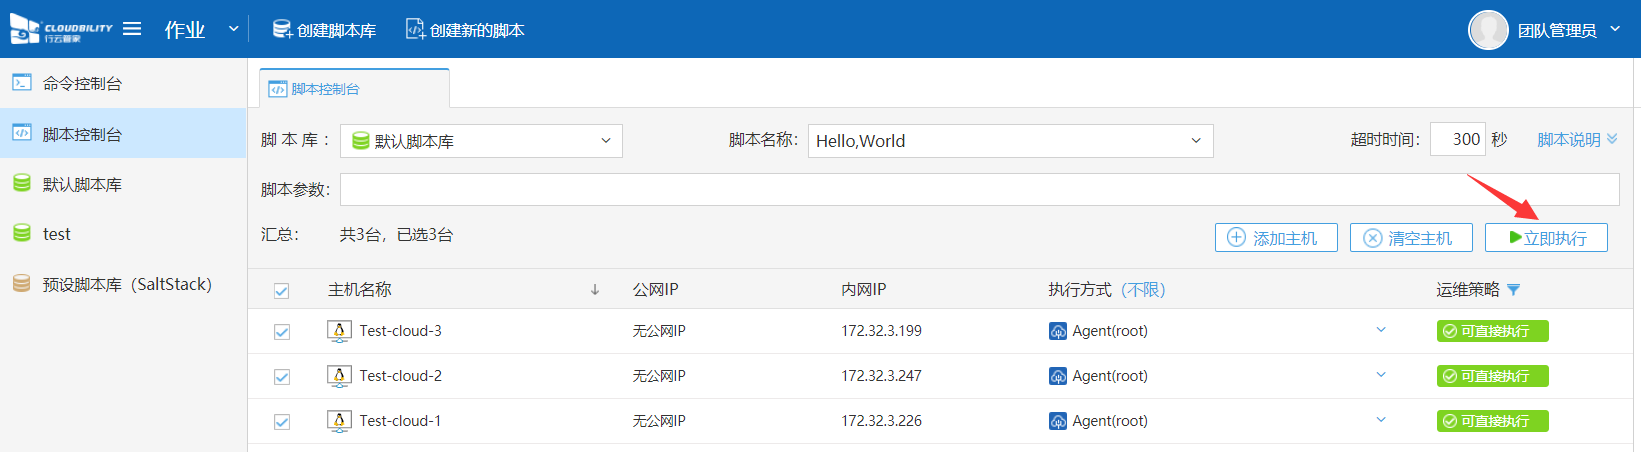The height and width of the screenshot is (452, 1641).
Task: Expand the 脚本说明 link
Action: pyautogui.click(x=1577, y=140)
